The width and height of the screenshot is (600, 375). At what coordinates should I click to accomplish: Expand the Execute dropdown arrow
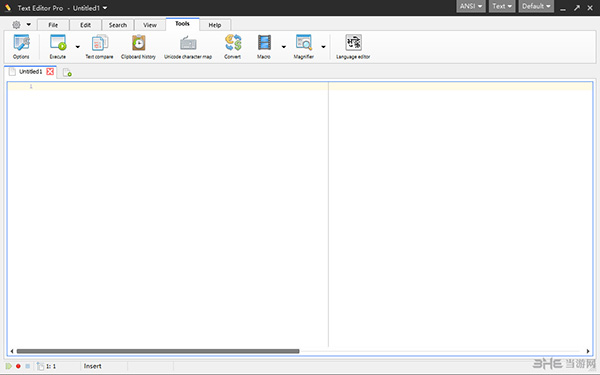(78, 47)
